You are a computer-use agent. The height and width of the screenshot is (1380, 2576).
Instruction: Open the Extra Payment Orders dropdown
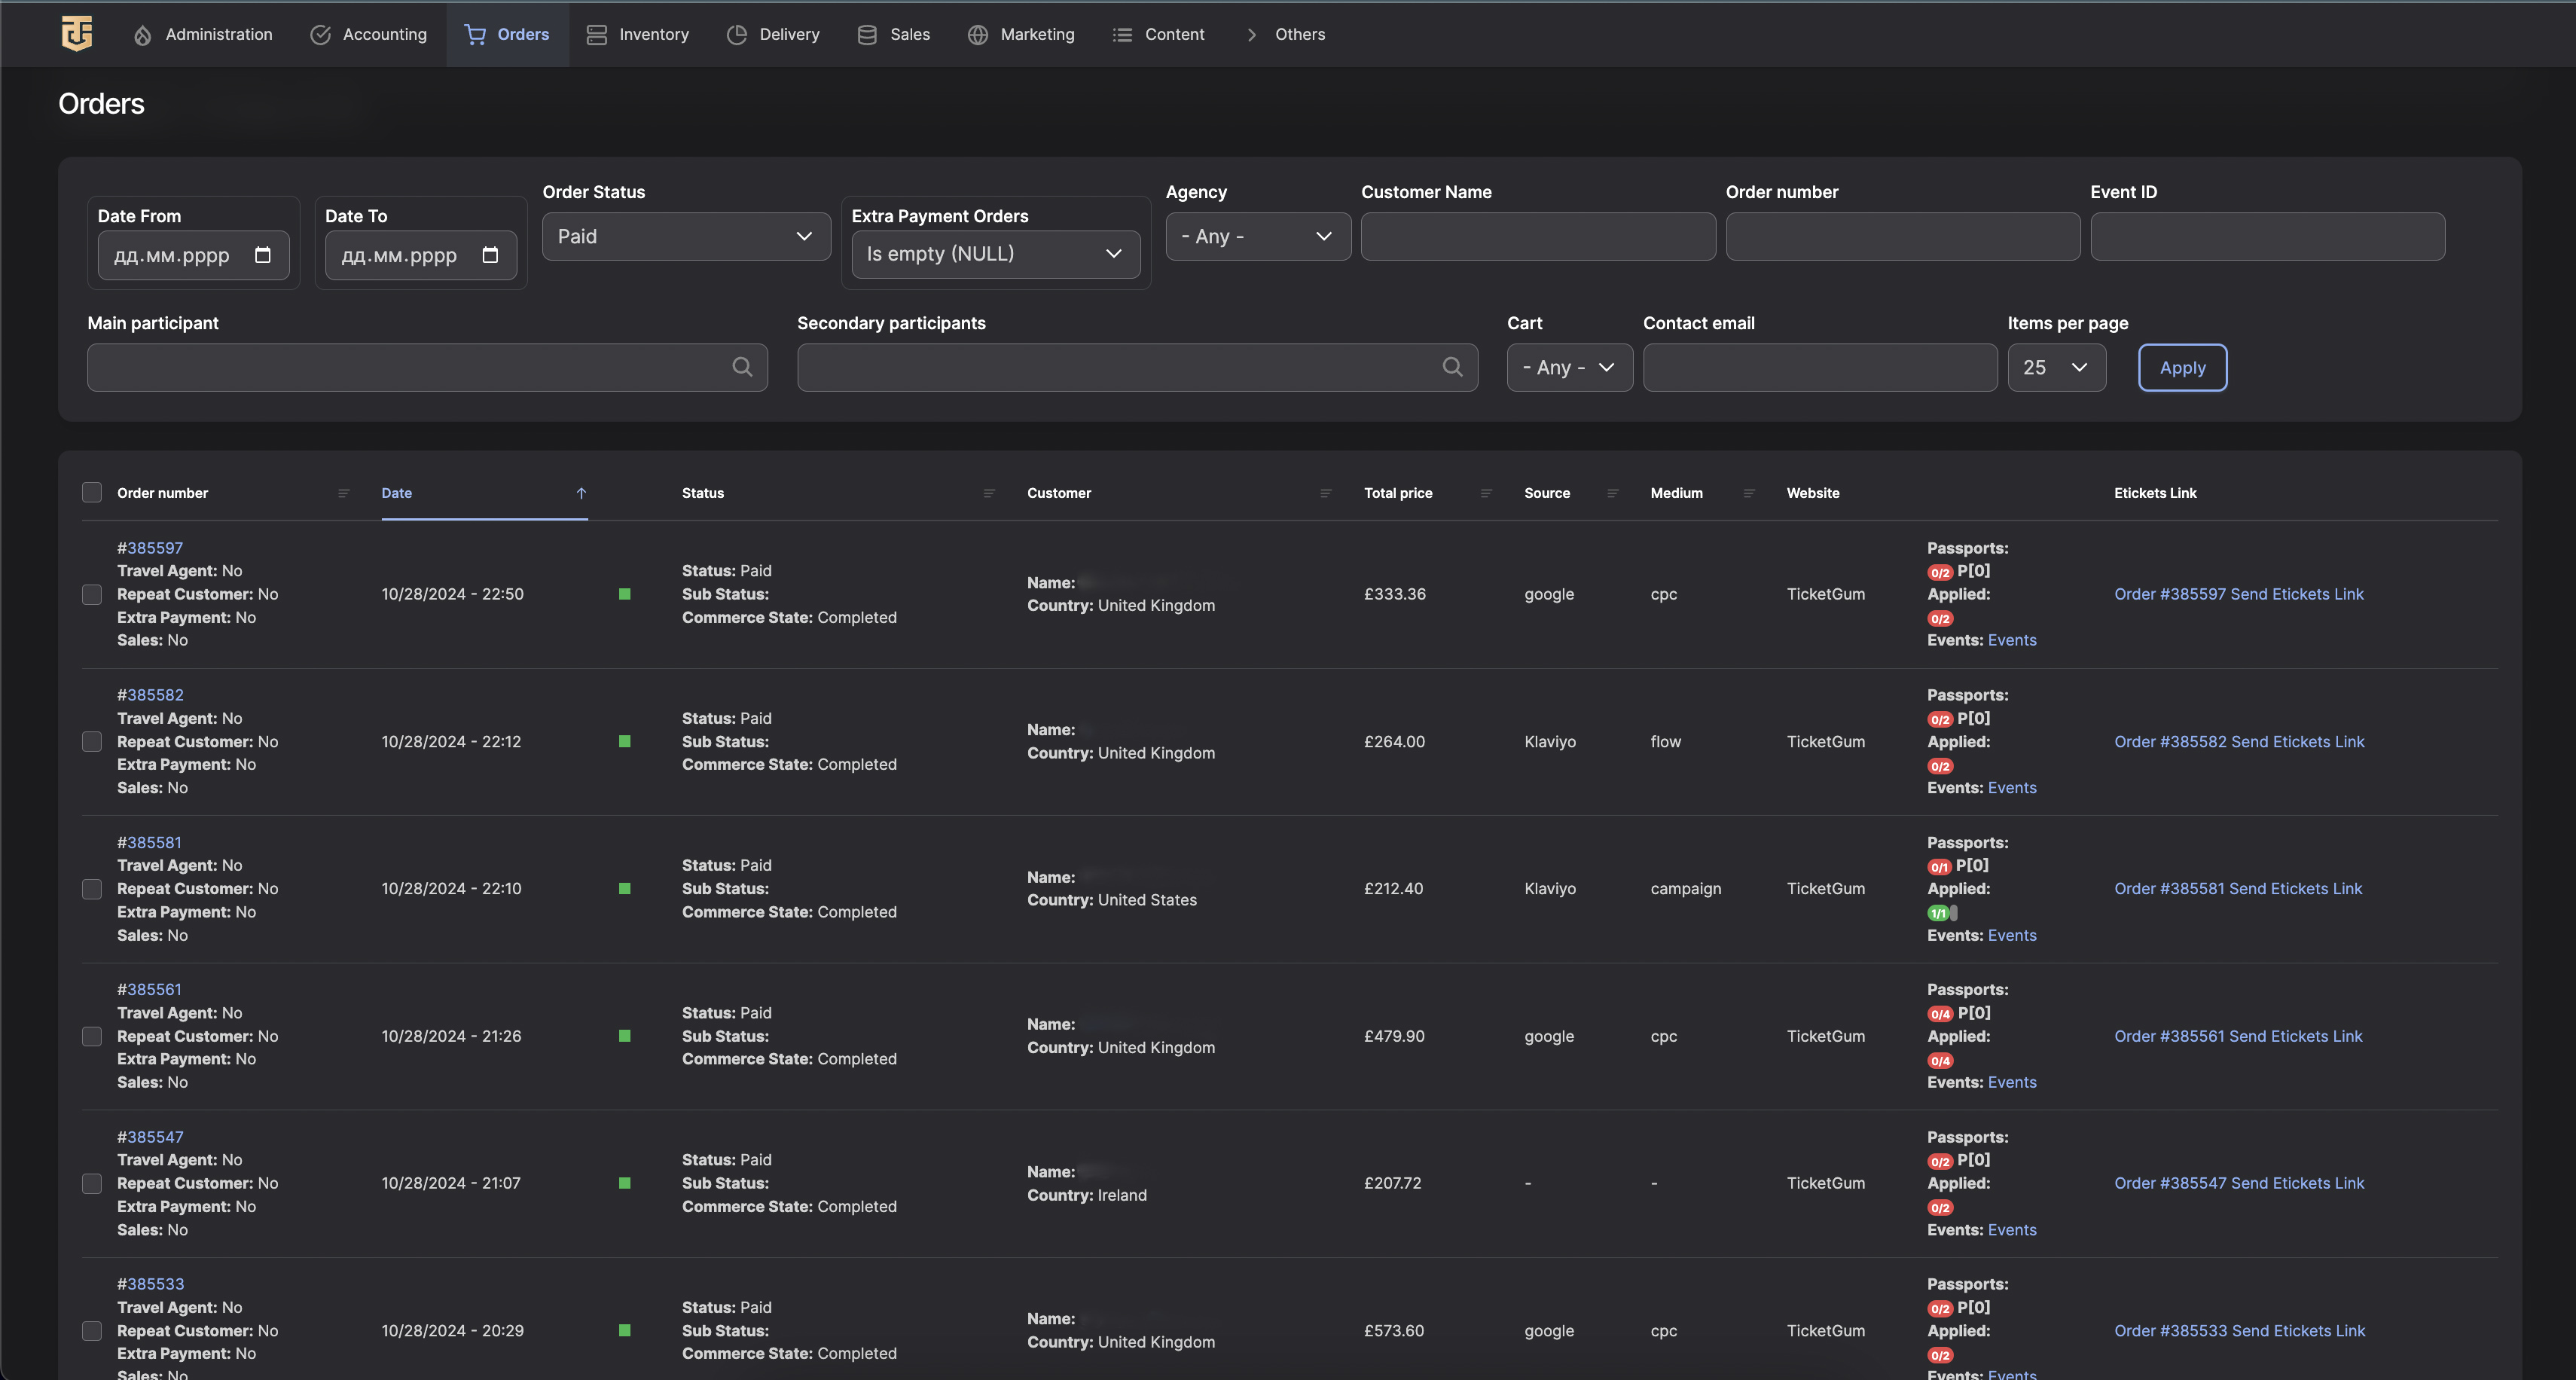tap(995, 254)
